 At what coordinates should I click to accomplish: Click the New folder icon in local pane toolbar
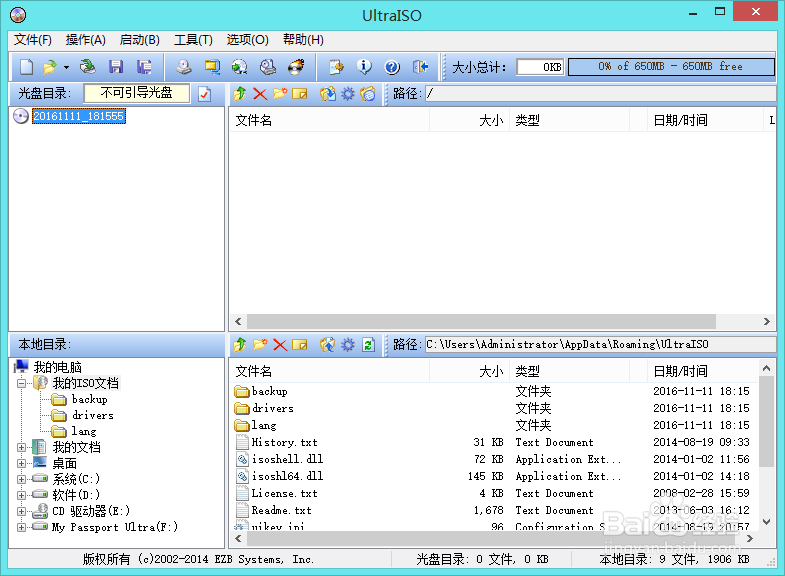pyautogui.click(x=260, y=344)
